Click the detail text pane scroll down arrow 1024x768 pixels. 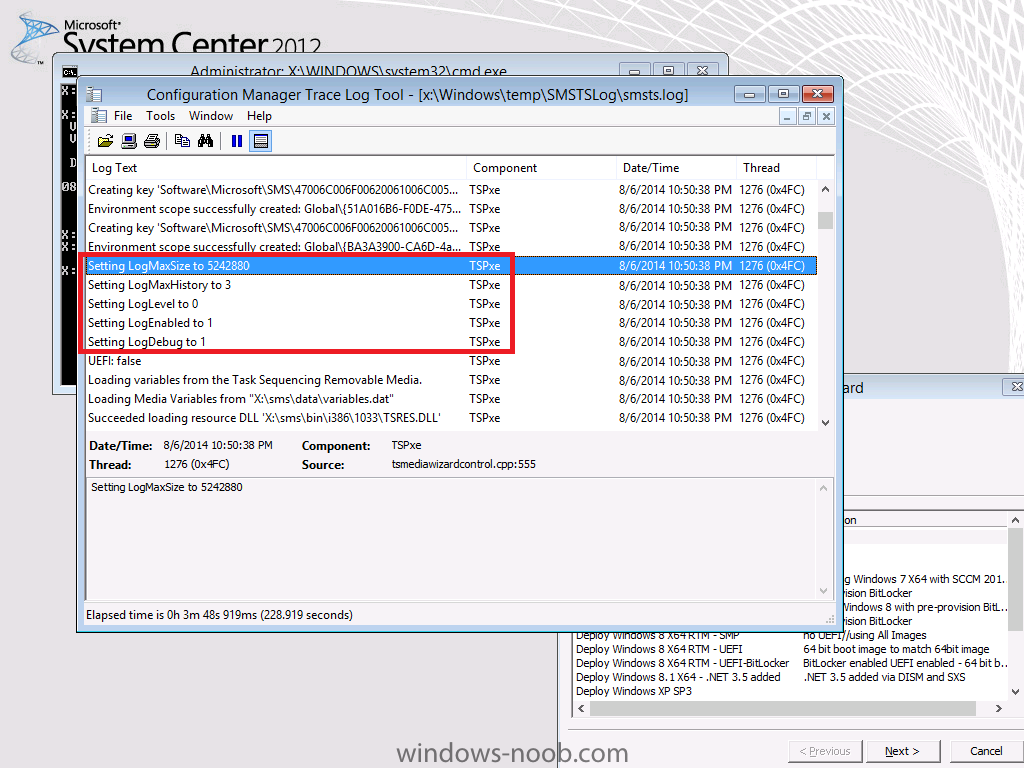pyautogui.click(x=824, y=591)
